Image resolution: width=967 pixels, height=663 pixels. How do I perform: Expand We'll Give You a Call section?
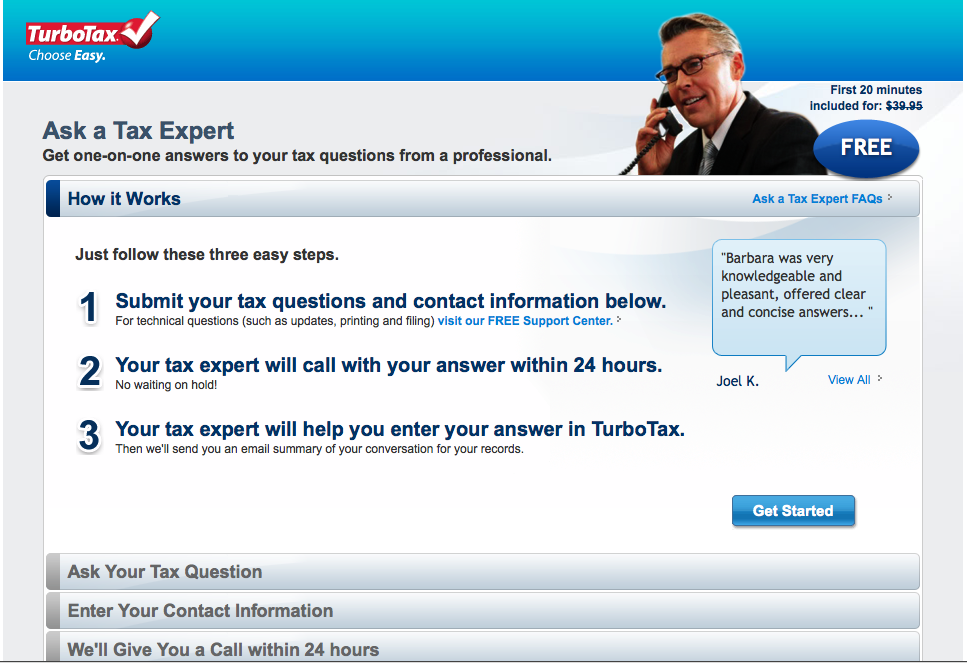[483, 647]
